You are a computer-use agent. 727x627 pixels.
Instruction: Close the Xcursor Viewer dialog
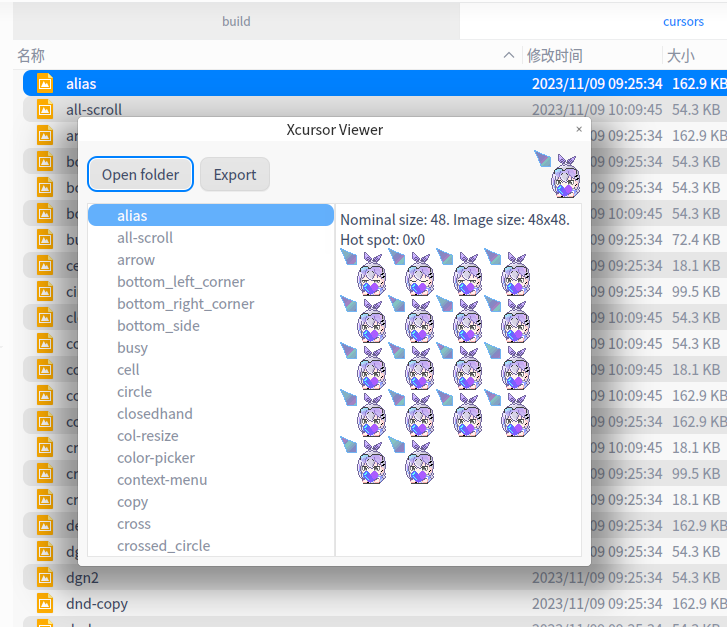click(x=579, y=129)
